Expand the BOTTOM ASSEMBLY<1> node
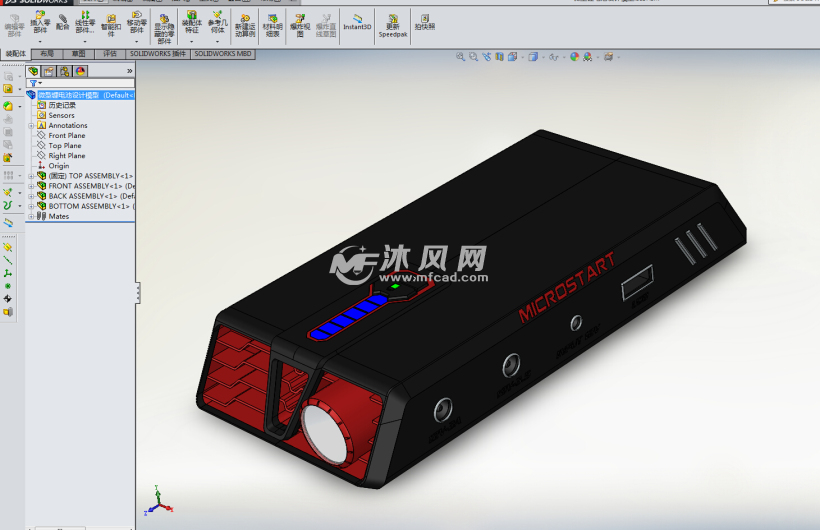Screen dimensions: 820x530 [31, 206]
